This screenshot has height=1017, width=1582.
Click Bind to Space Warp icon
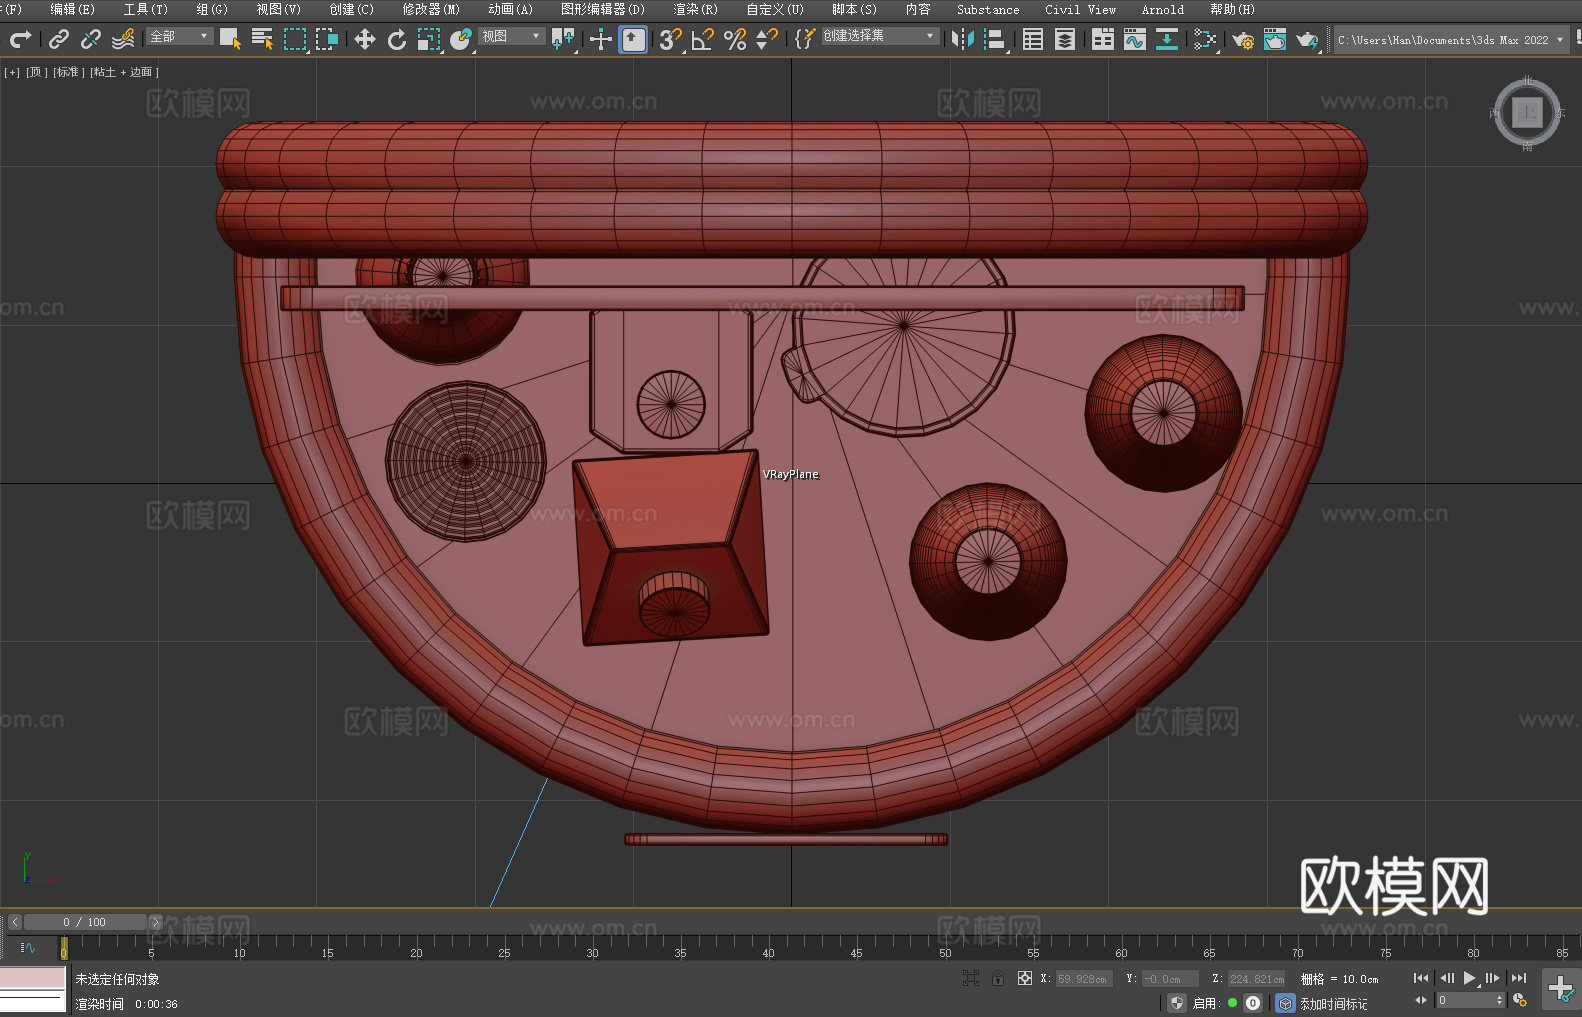click(x=123, y=39)
